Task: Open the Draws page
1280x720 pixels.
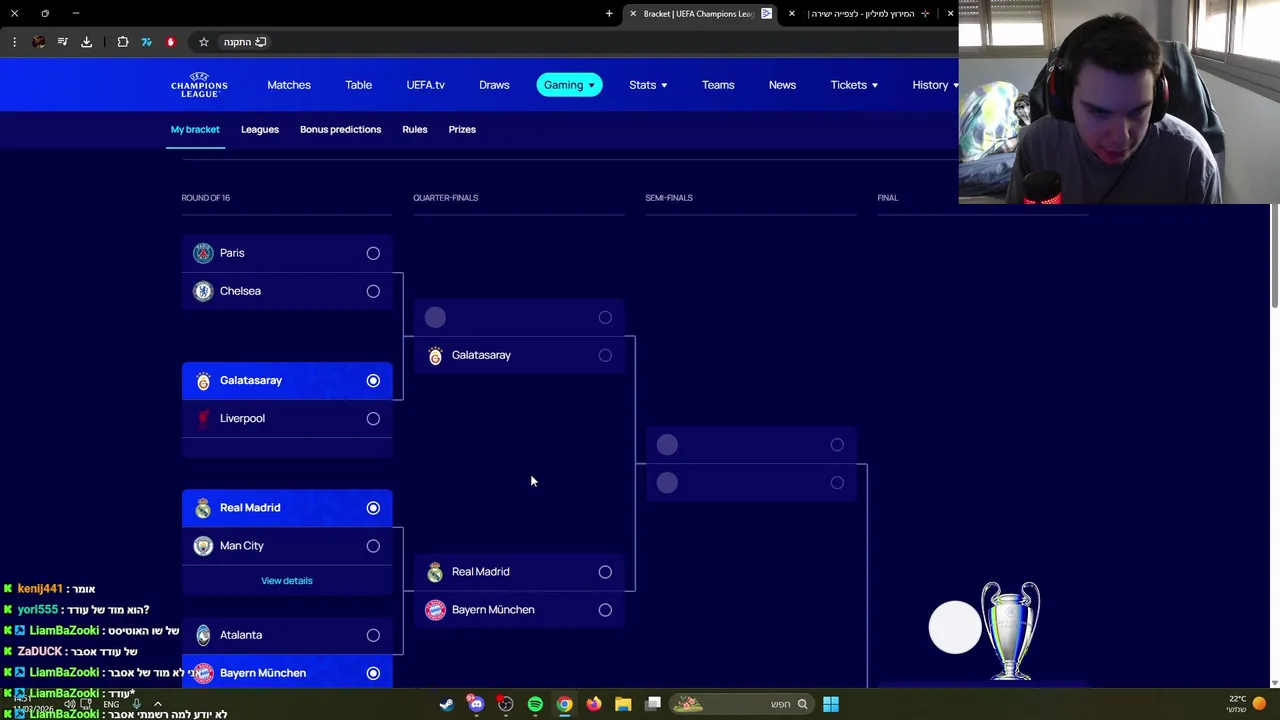Action: (x=494, y=85)
